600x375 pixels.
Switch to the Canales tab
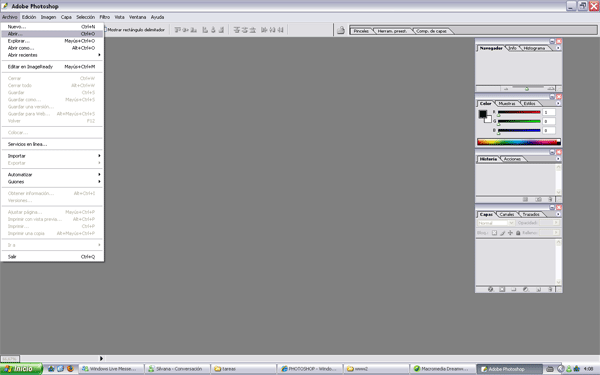(507, 214)
